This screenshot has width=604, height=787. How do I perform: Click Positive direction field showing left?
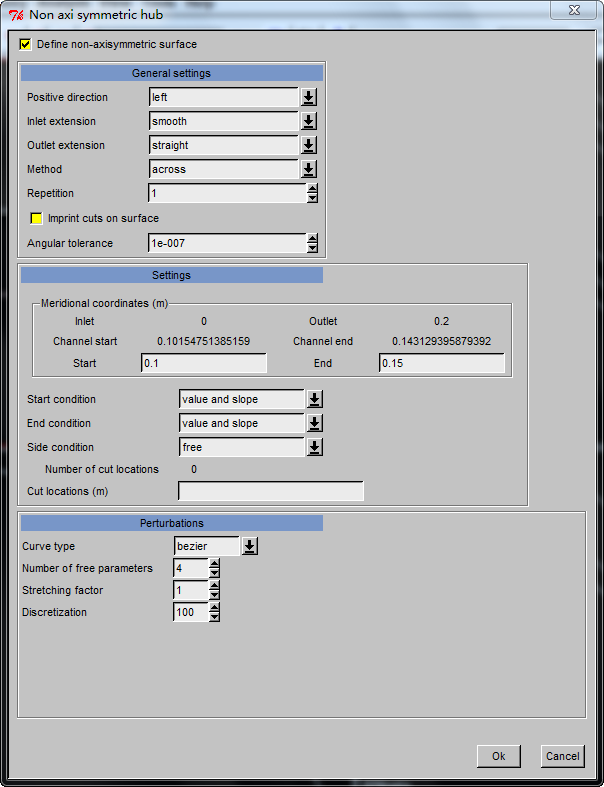pyautogui.click(x=224, y=97)
